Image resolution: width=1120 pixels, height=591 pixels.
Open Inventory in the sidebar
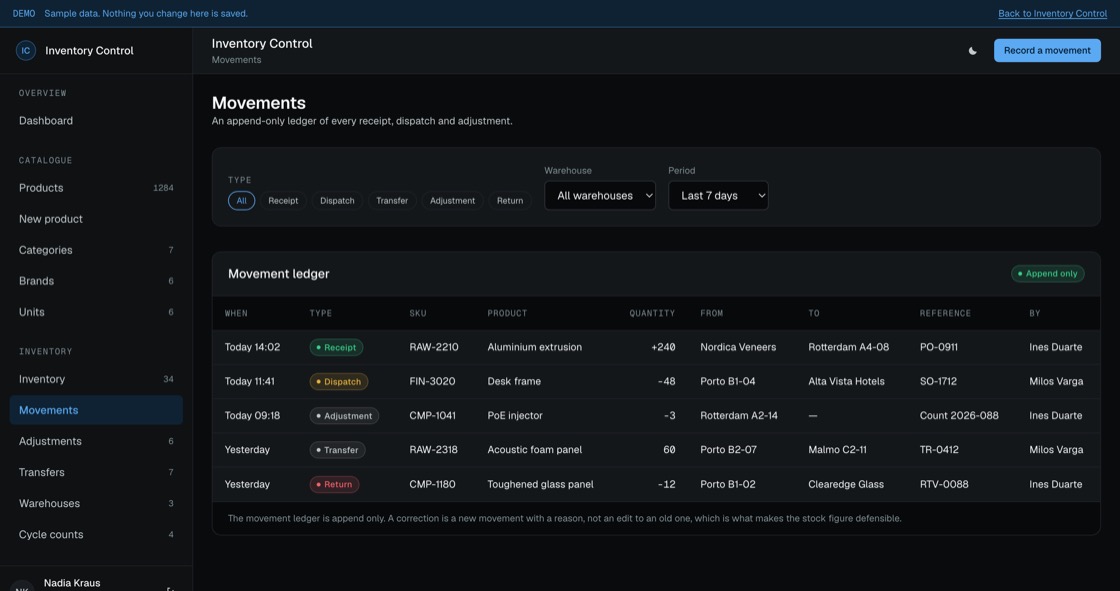tap(96, 379)
